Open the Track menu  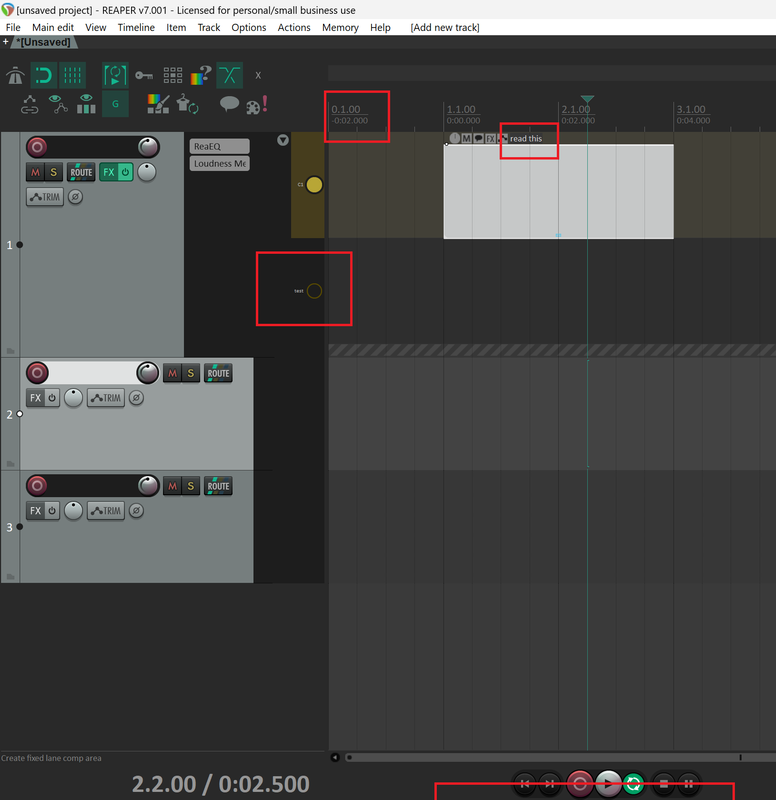[x=209, y=28]
